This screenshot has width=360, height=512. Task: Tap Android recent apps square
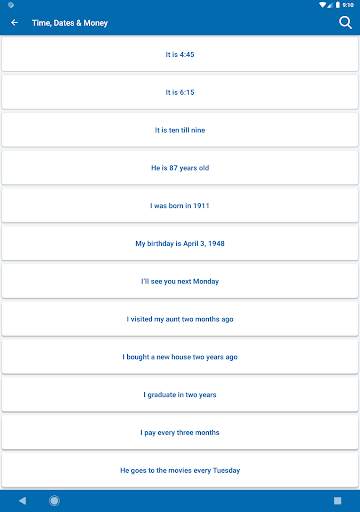click(337, 500)
